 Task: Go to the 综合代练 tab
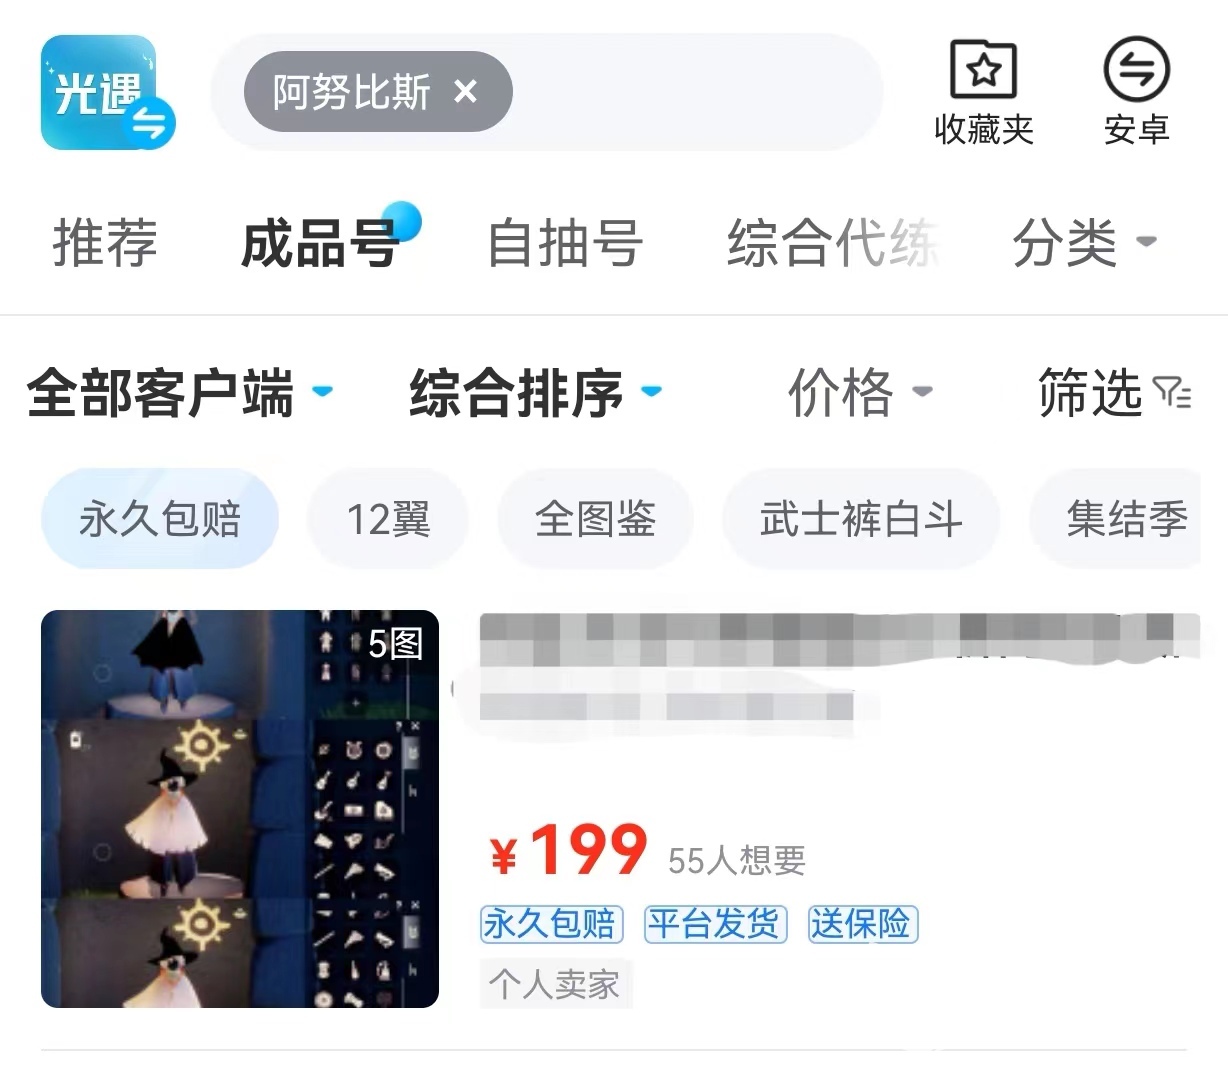point(833,242)
